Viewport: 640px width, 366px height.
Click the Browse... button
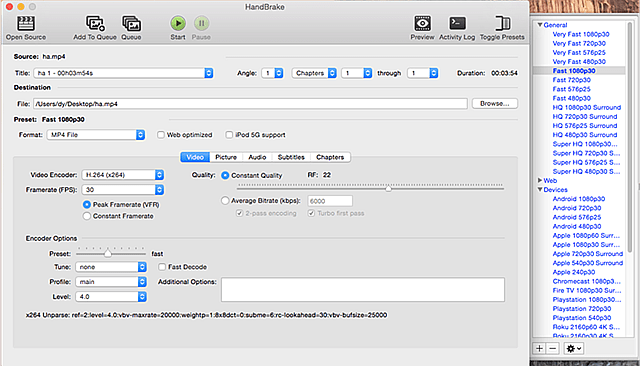pos(495,104)
